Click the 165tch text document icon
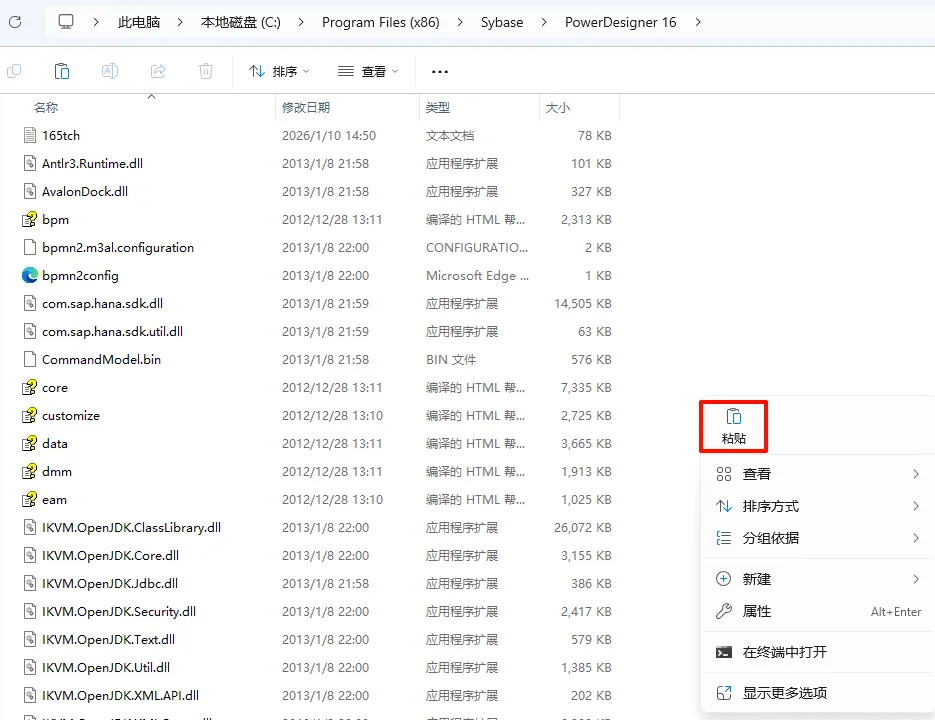 pos(30,135)
